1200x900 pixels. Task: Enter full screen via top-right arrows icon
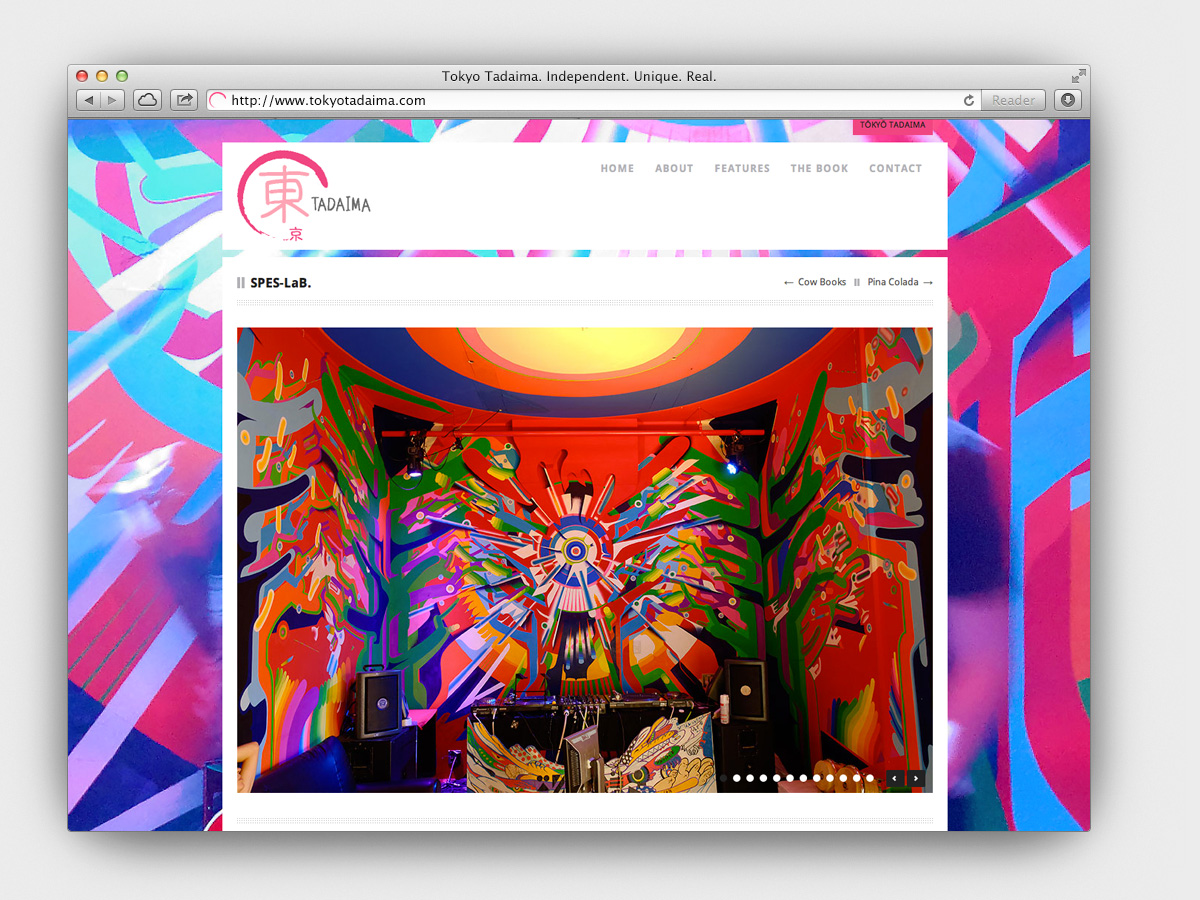tap(1078, 76)
